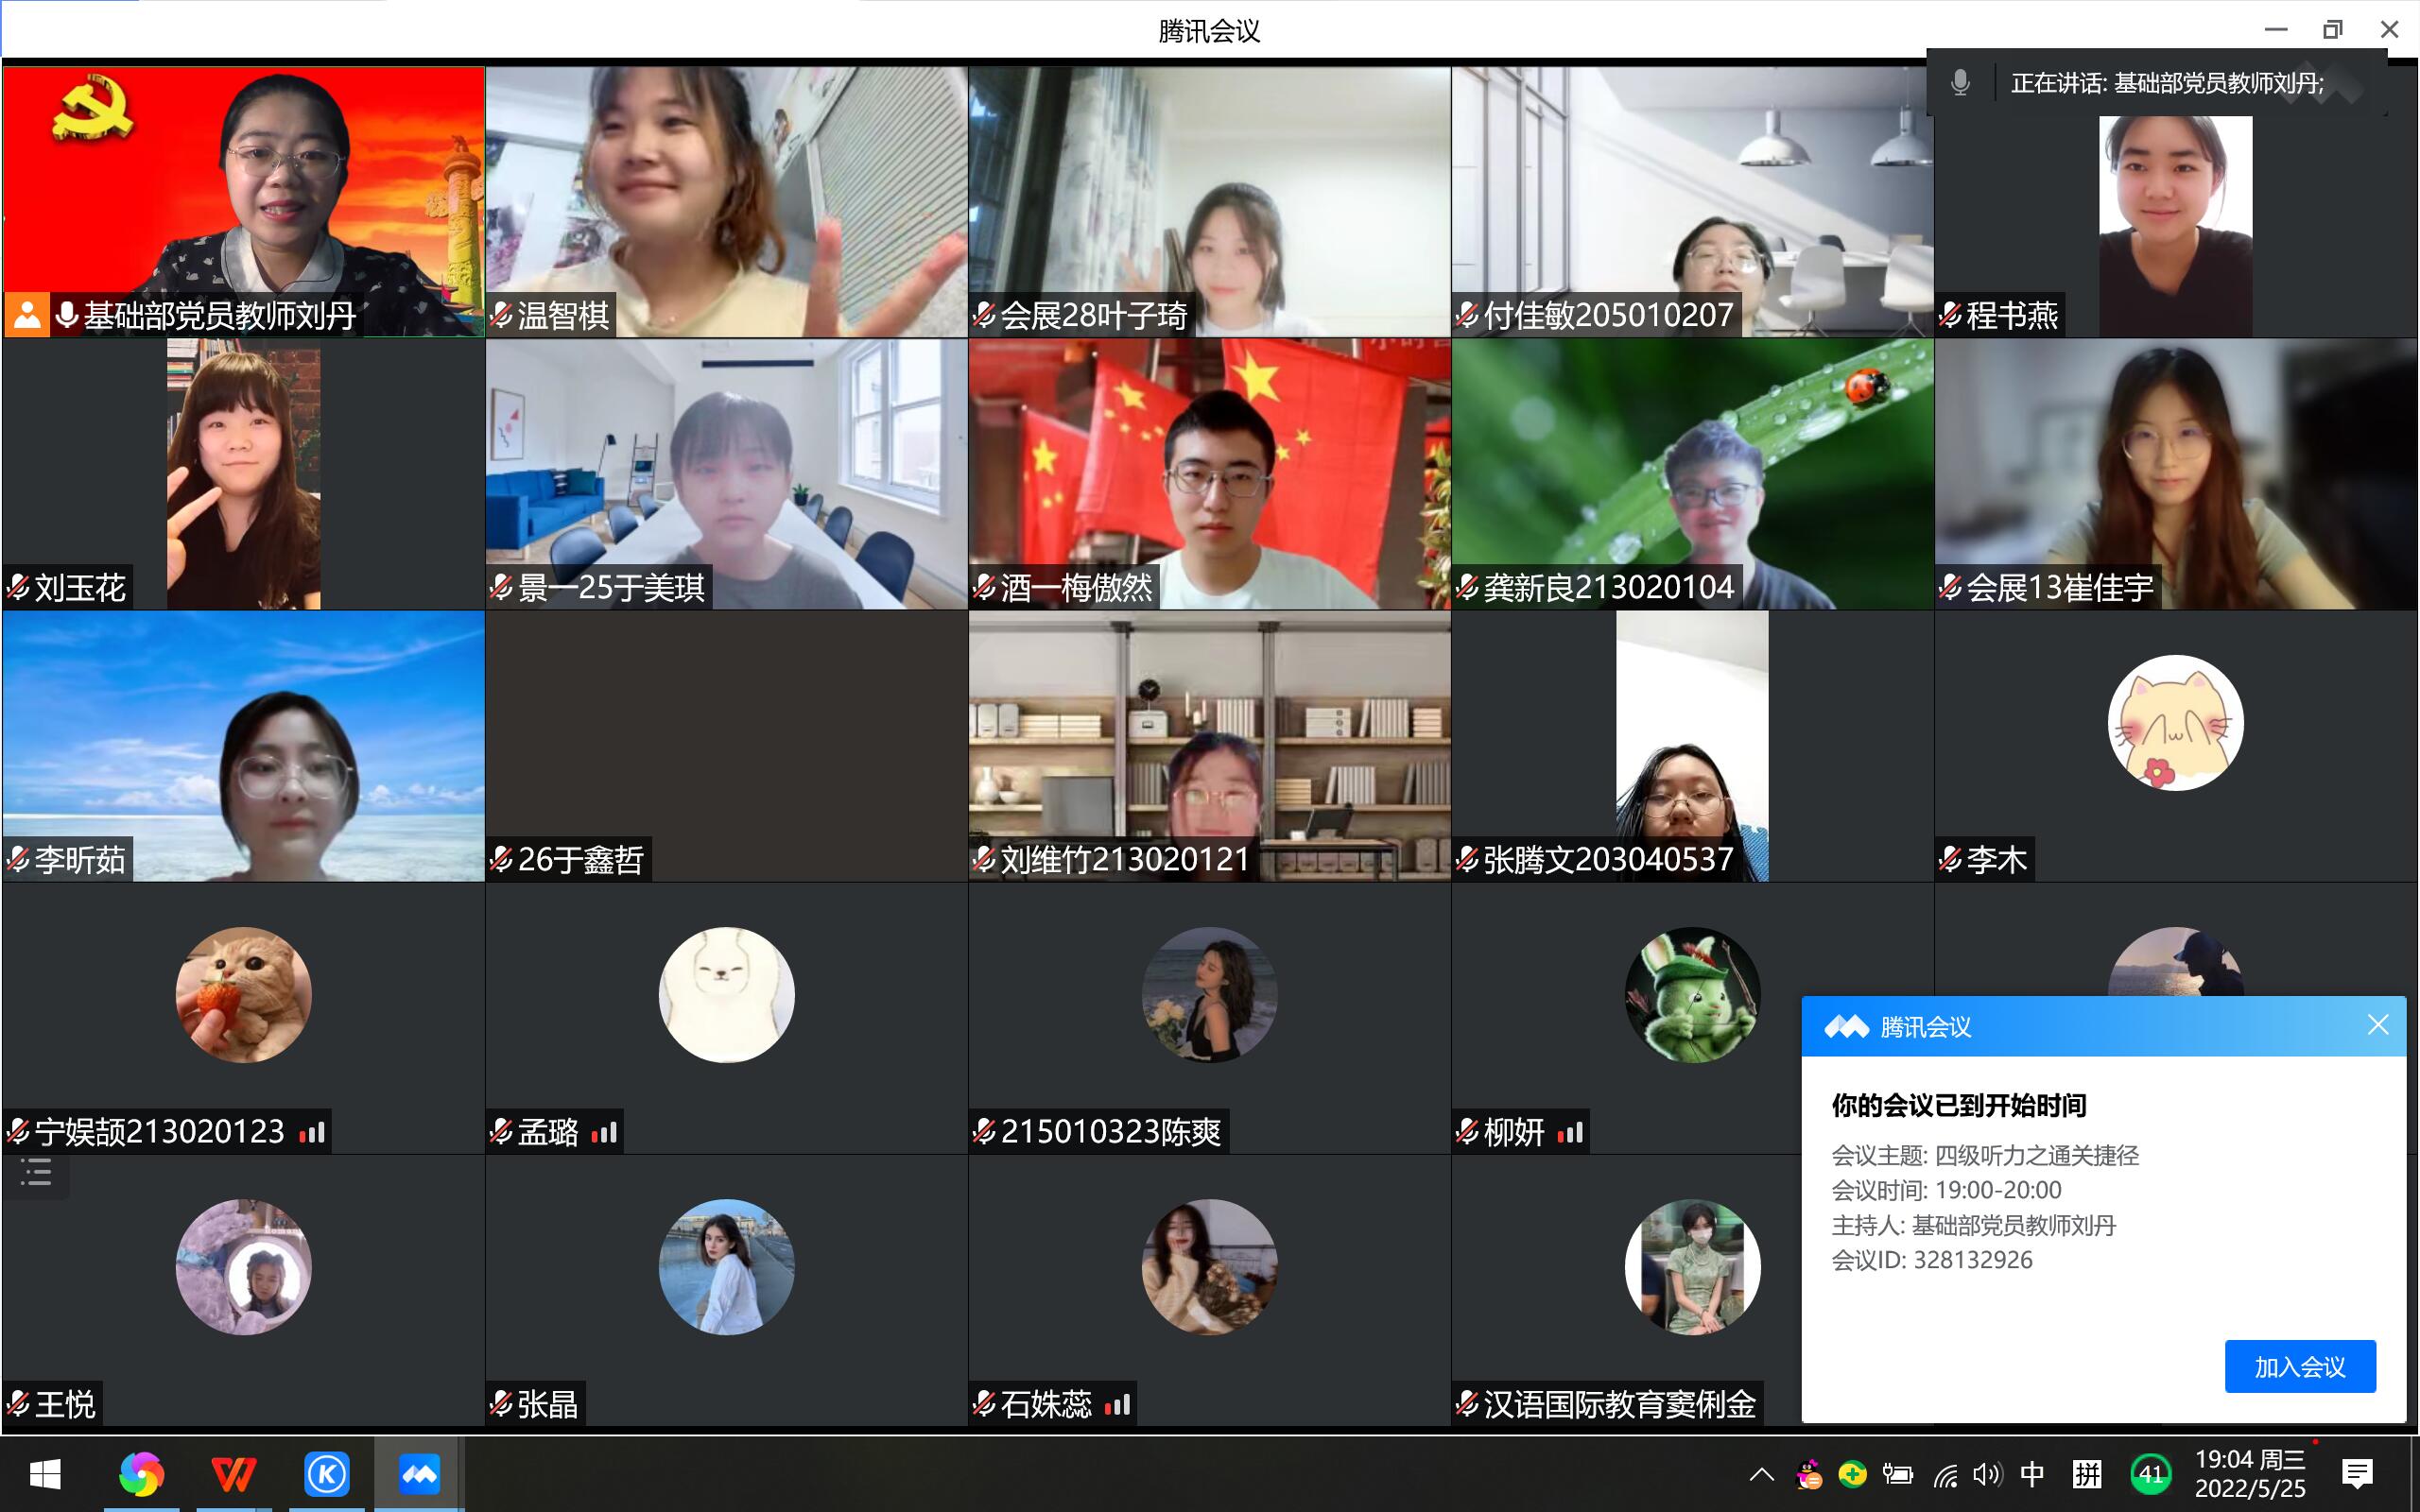Viewport: 2420px width, 1512px height.
Task: Click microphone icon beside 基础部党员教师刘丹 name
Action: (x=67, y=315)
